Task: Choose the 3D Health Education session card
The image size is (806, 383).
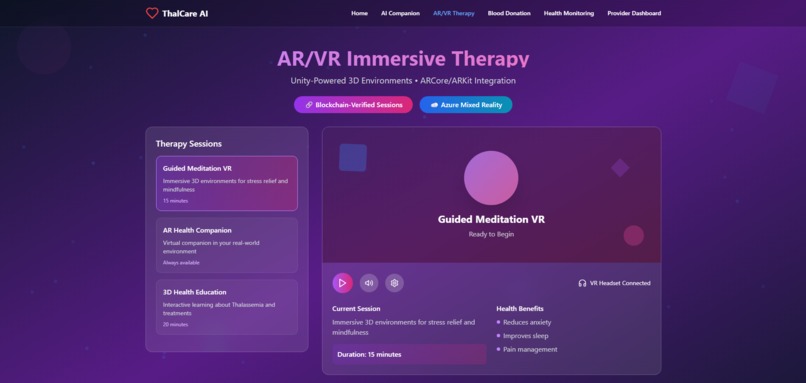Action: pyautogui.click(x=227, y=307)
